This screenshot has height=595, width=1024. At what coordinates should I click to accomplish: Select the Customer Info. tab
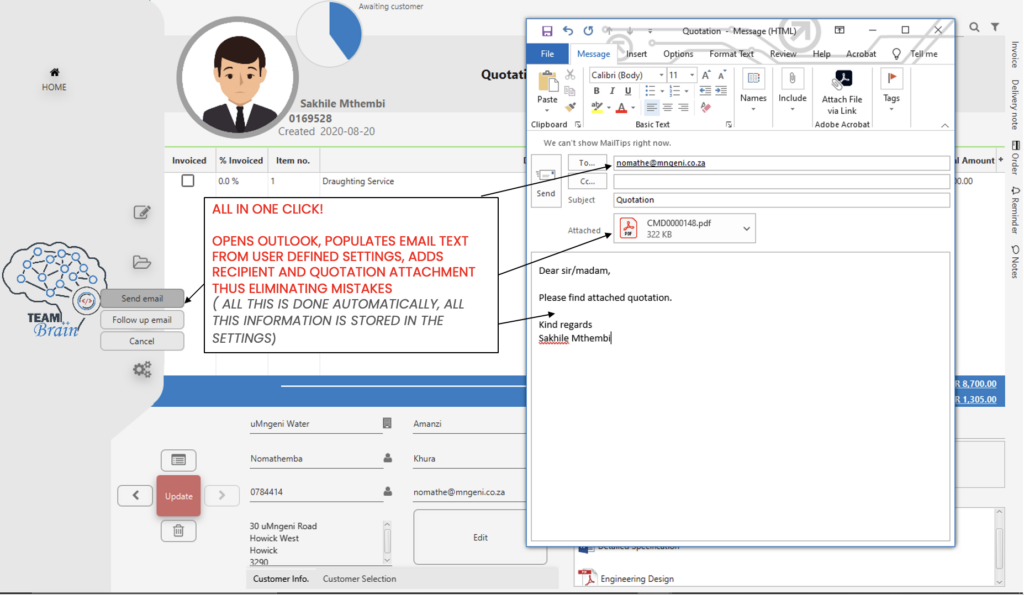coord(281,579)
